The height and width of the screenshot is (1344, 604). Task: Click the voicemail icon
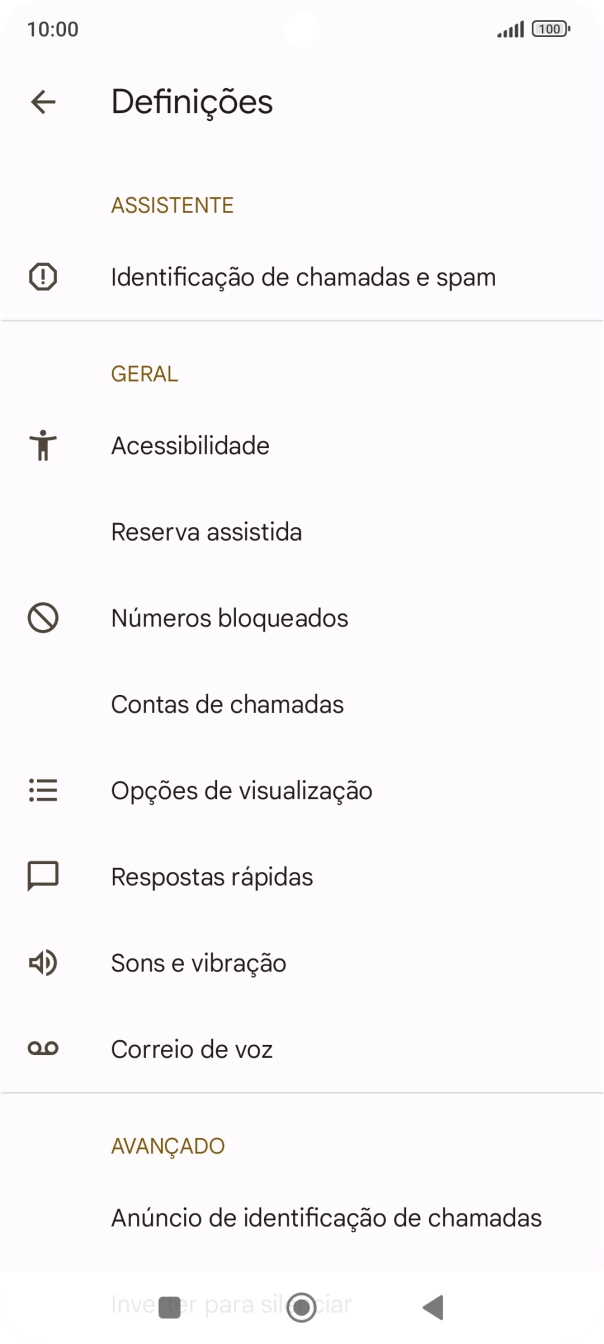click(x=42, y=1048)
